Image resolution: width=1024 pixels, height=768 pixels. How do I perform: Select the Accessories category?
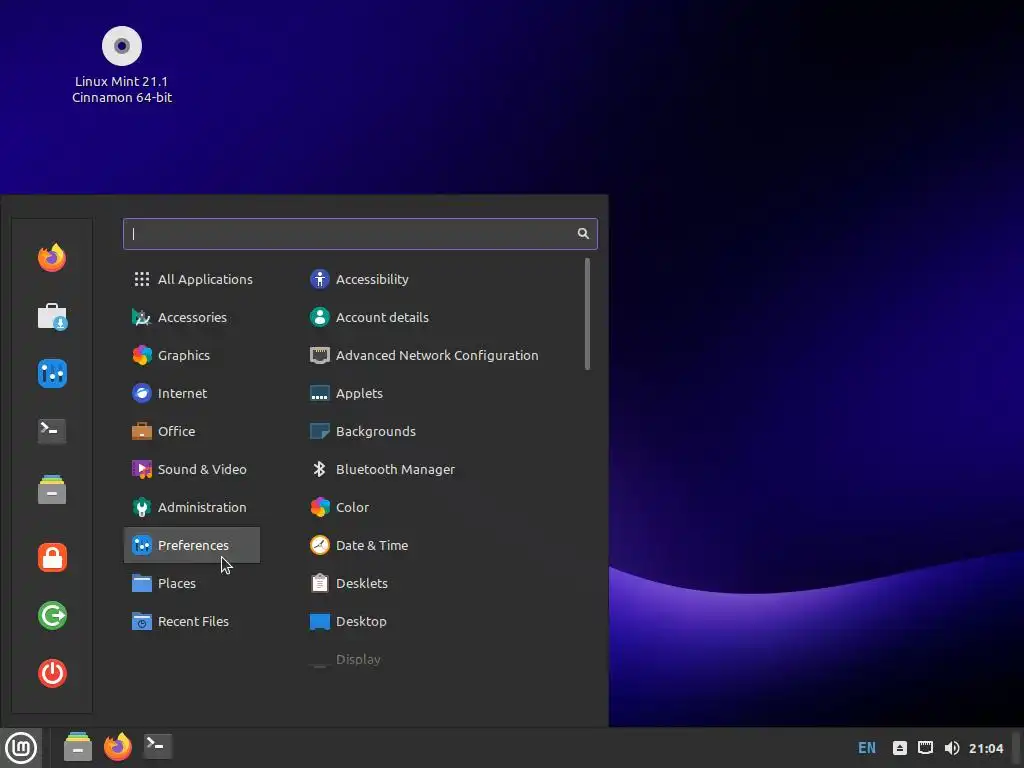(192, 317)
